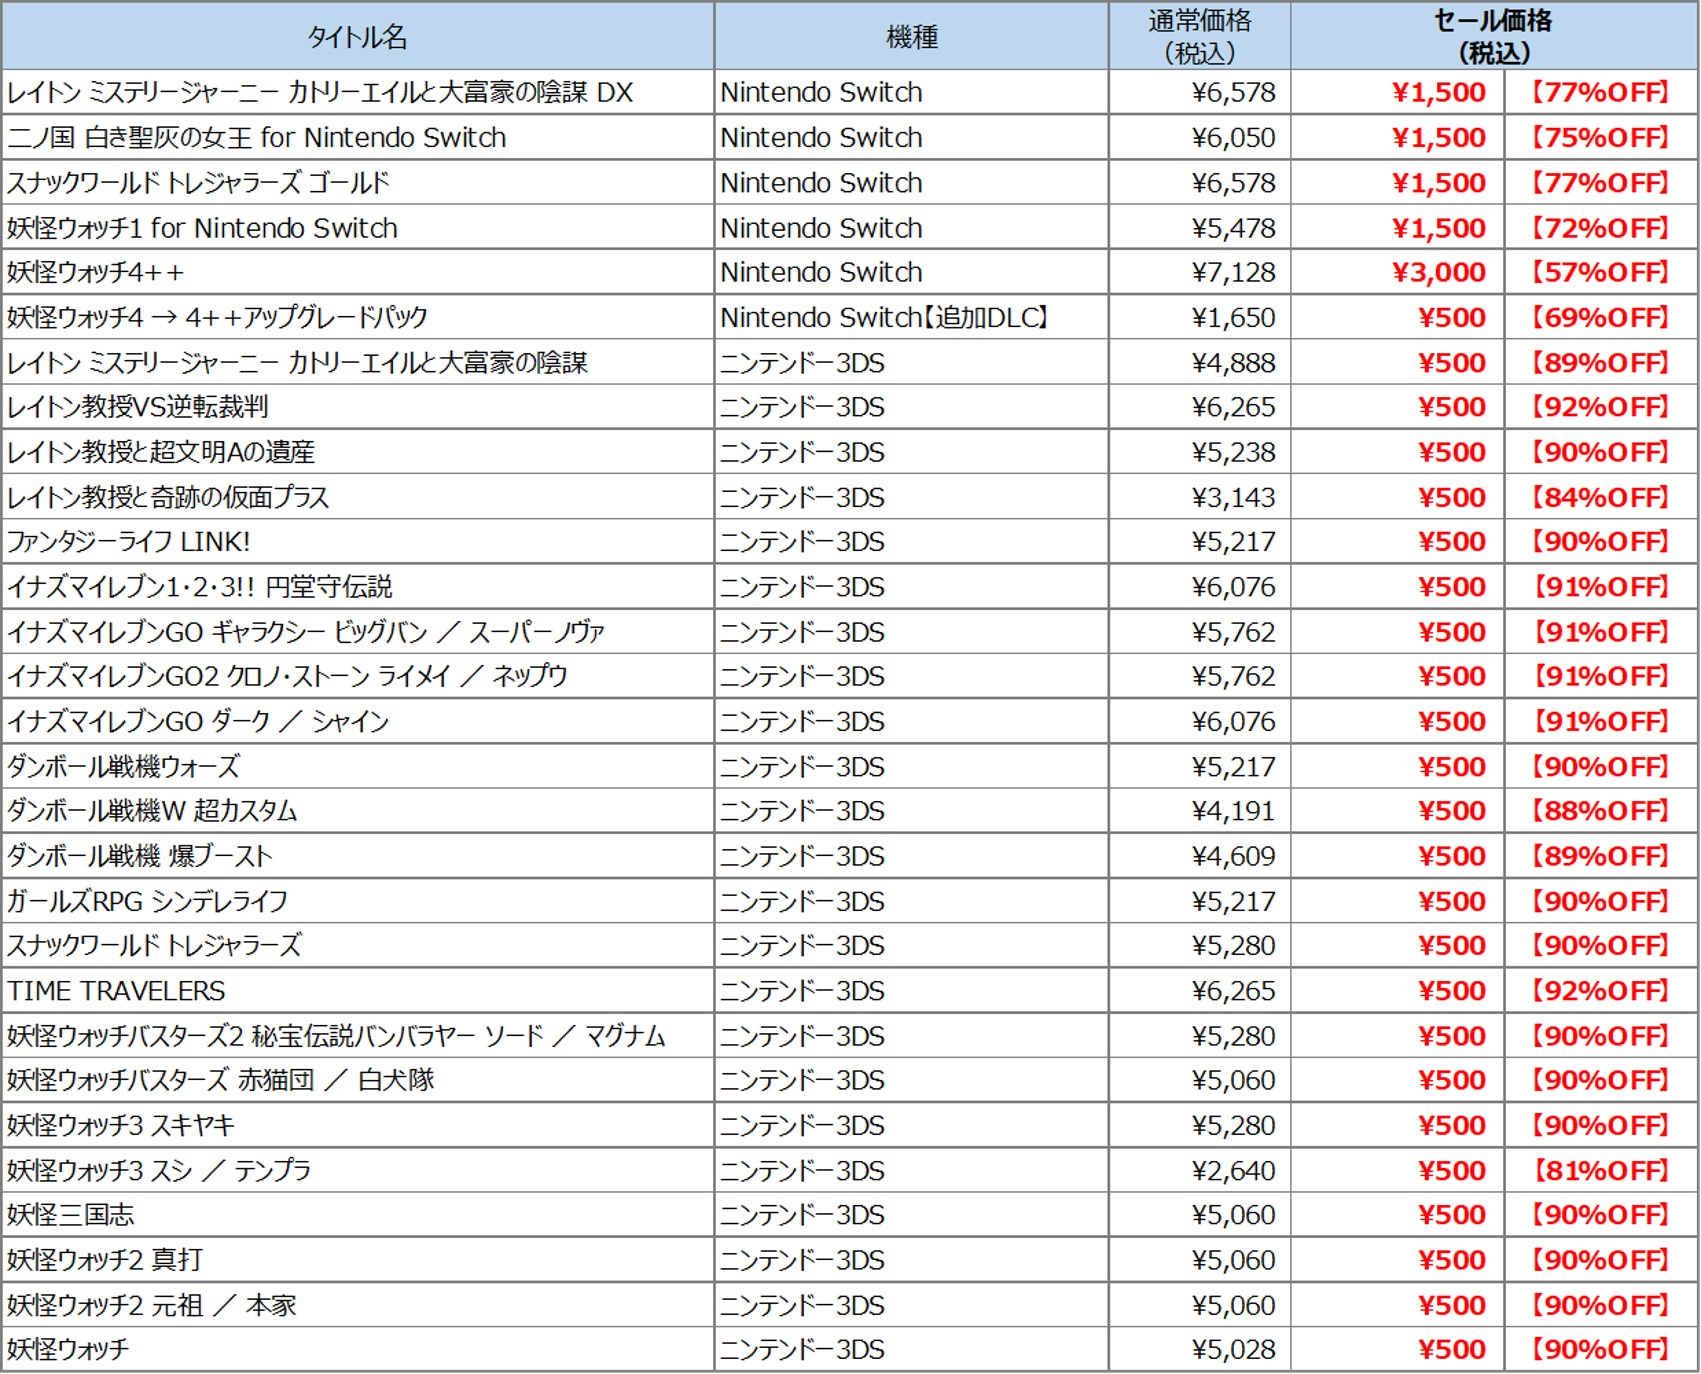
Task: Click the ¥6,076 price for ダーク／シャイン
Action: (x=1233, y=721)
